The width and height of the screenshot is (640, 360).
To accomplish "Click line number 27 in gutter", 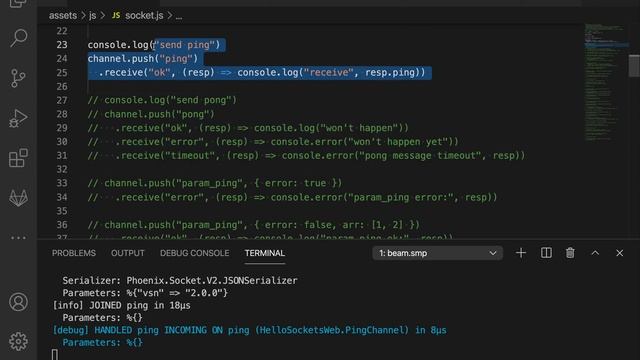I will (x=62, y=100).
